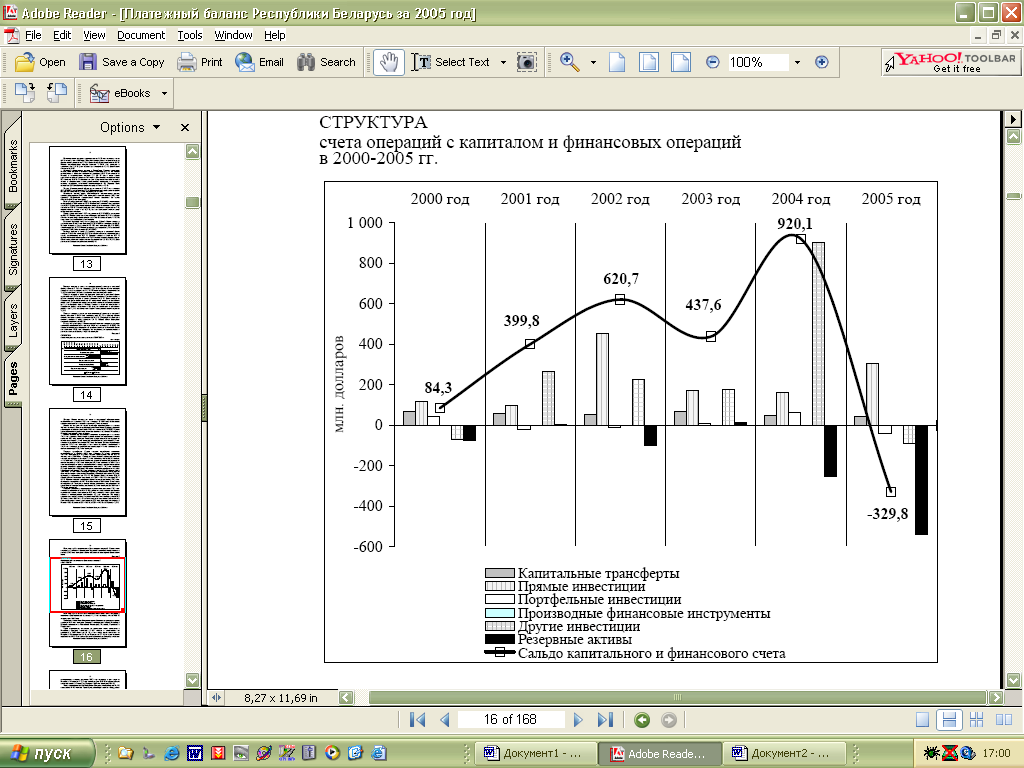
Task: Switch to the Layers side tab
Action: [x=13, y=319]
